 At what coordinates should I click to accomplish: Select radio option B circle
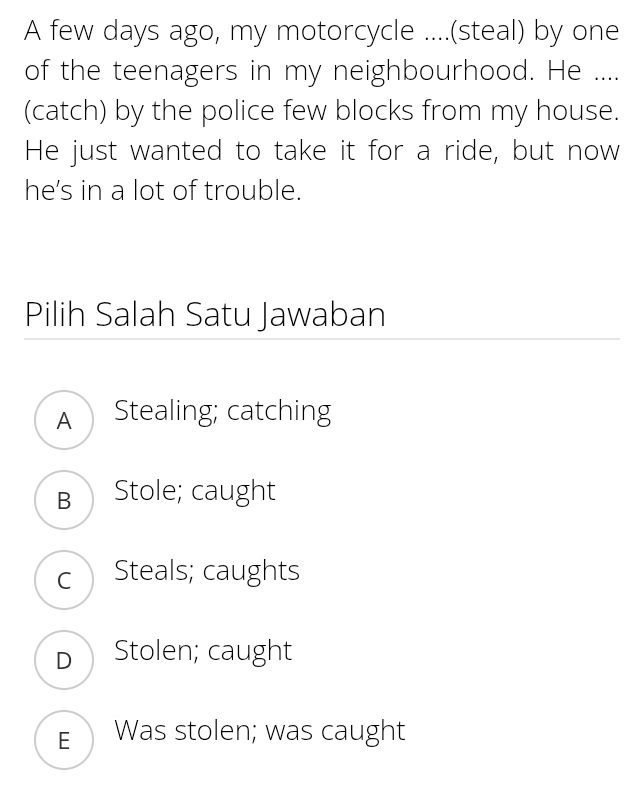coord(64,500)
